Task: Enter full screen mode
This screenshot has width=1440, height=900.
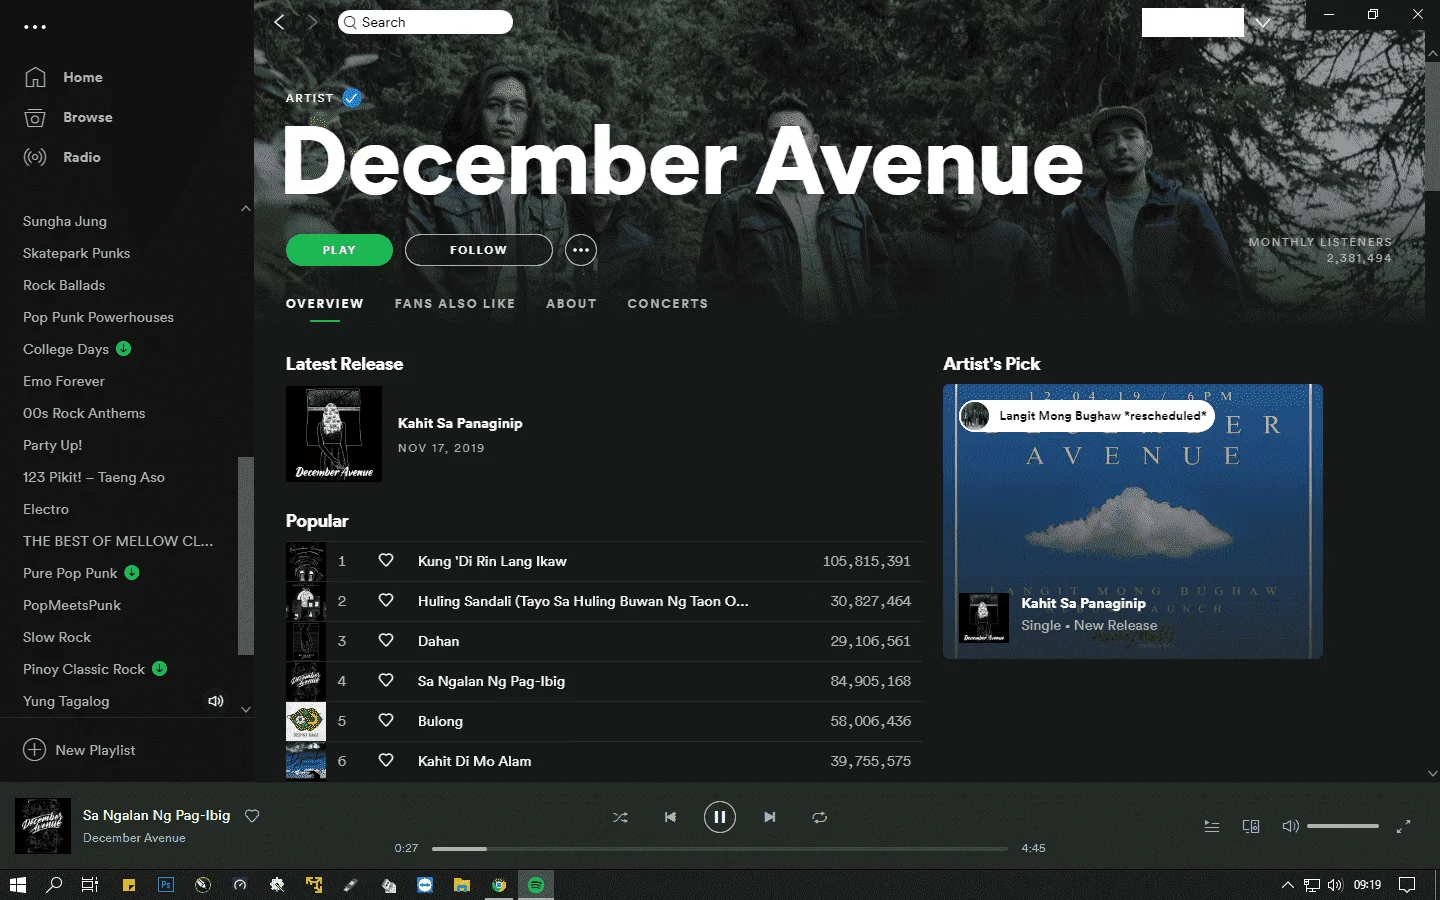Action: click(x=1404, y=826)
